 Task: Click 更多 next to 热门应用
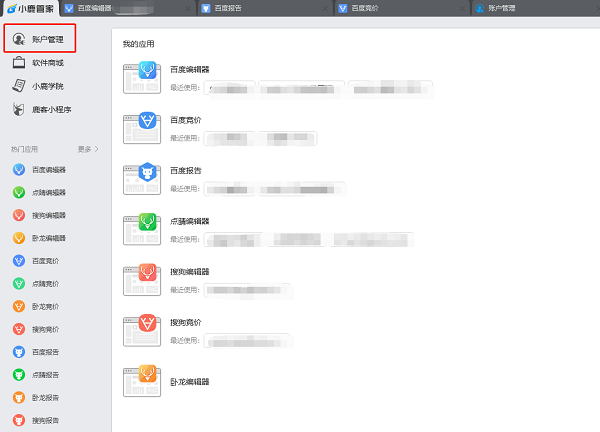tap(88, 149)
